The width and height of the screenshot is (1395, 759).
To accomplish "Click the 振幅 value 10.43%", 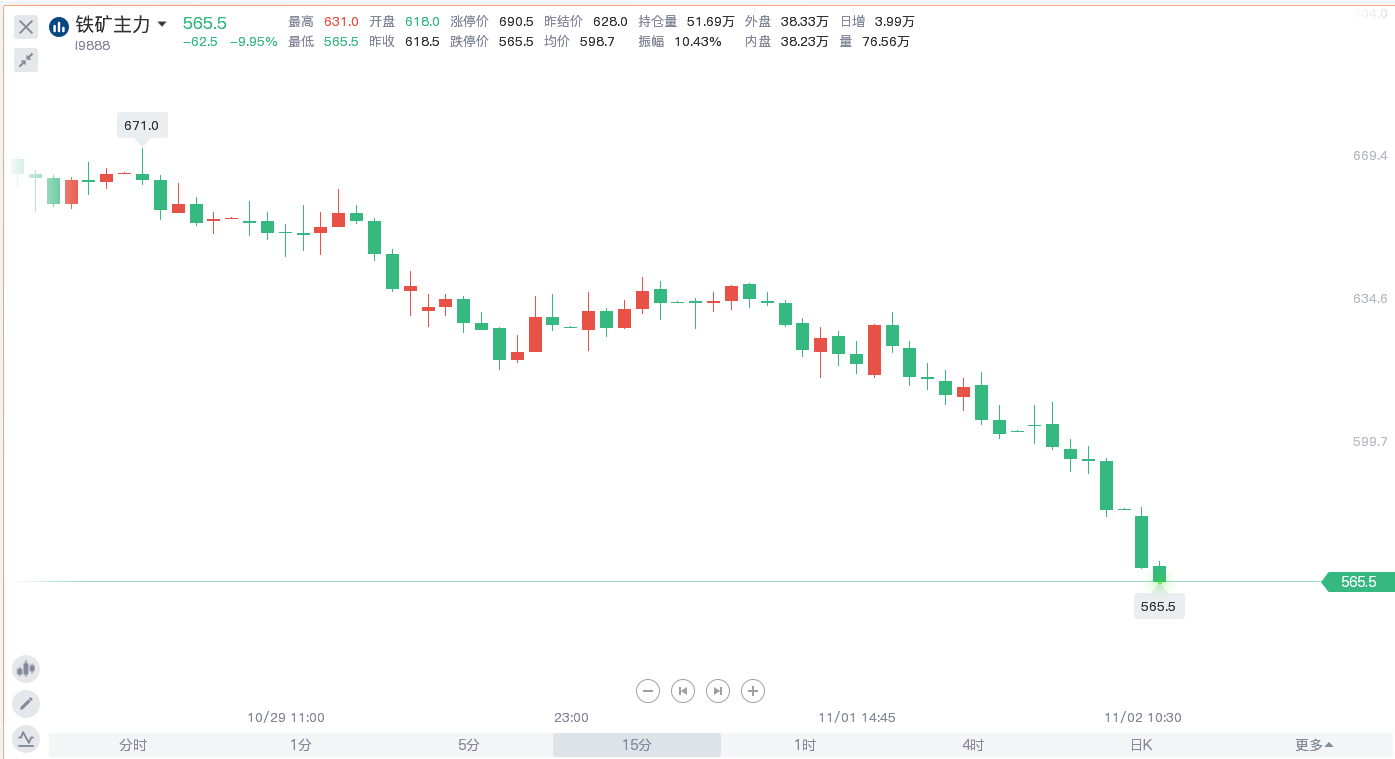I will click(698, 42).
